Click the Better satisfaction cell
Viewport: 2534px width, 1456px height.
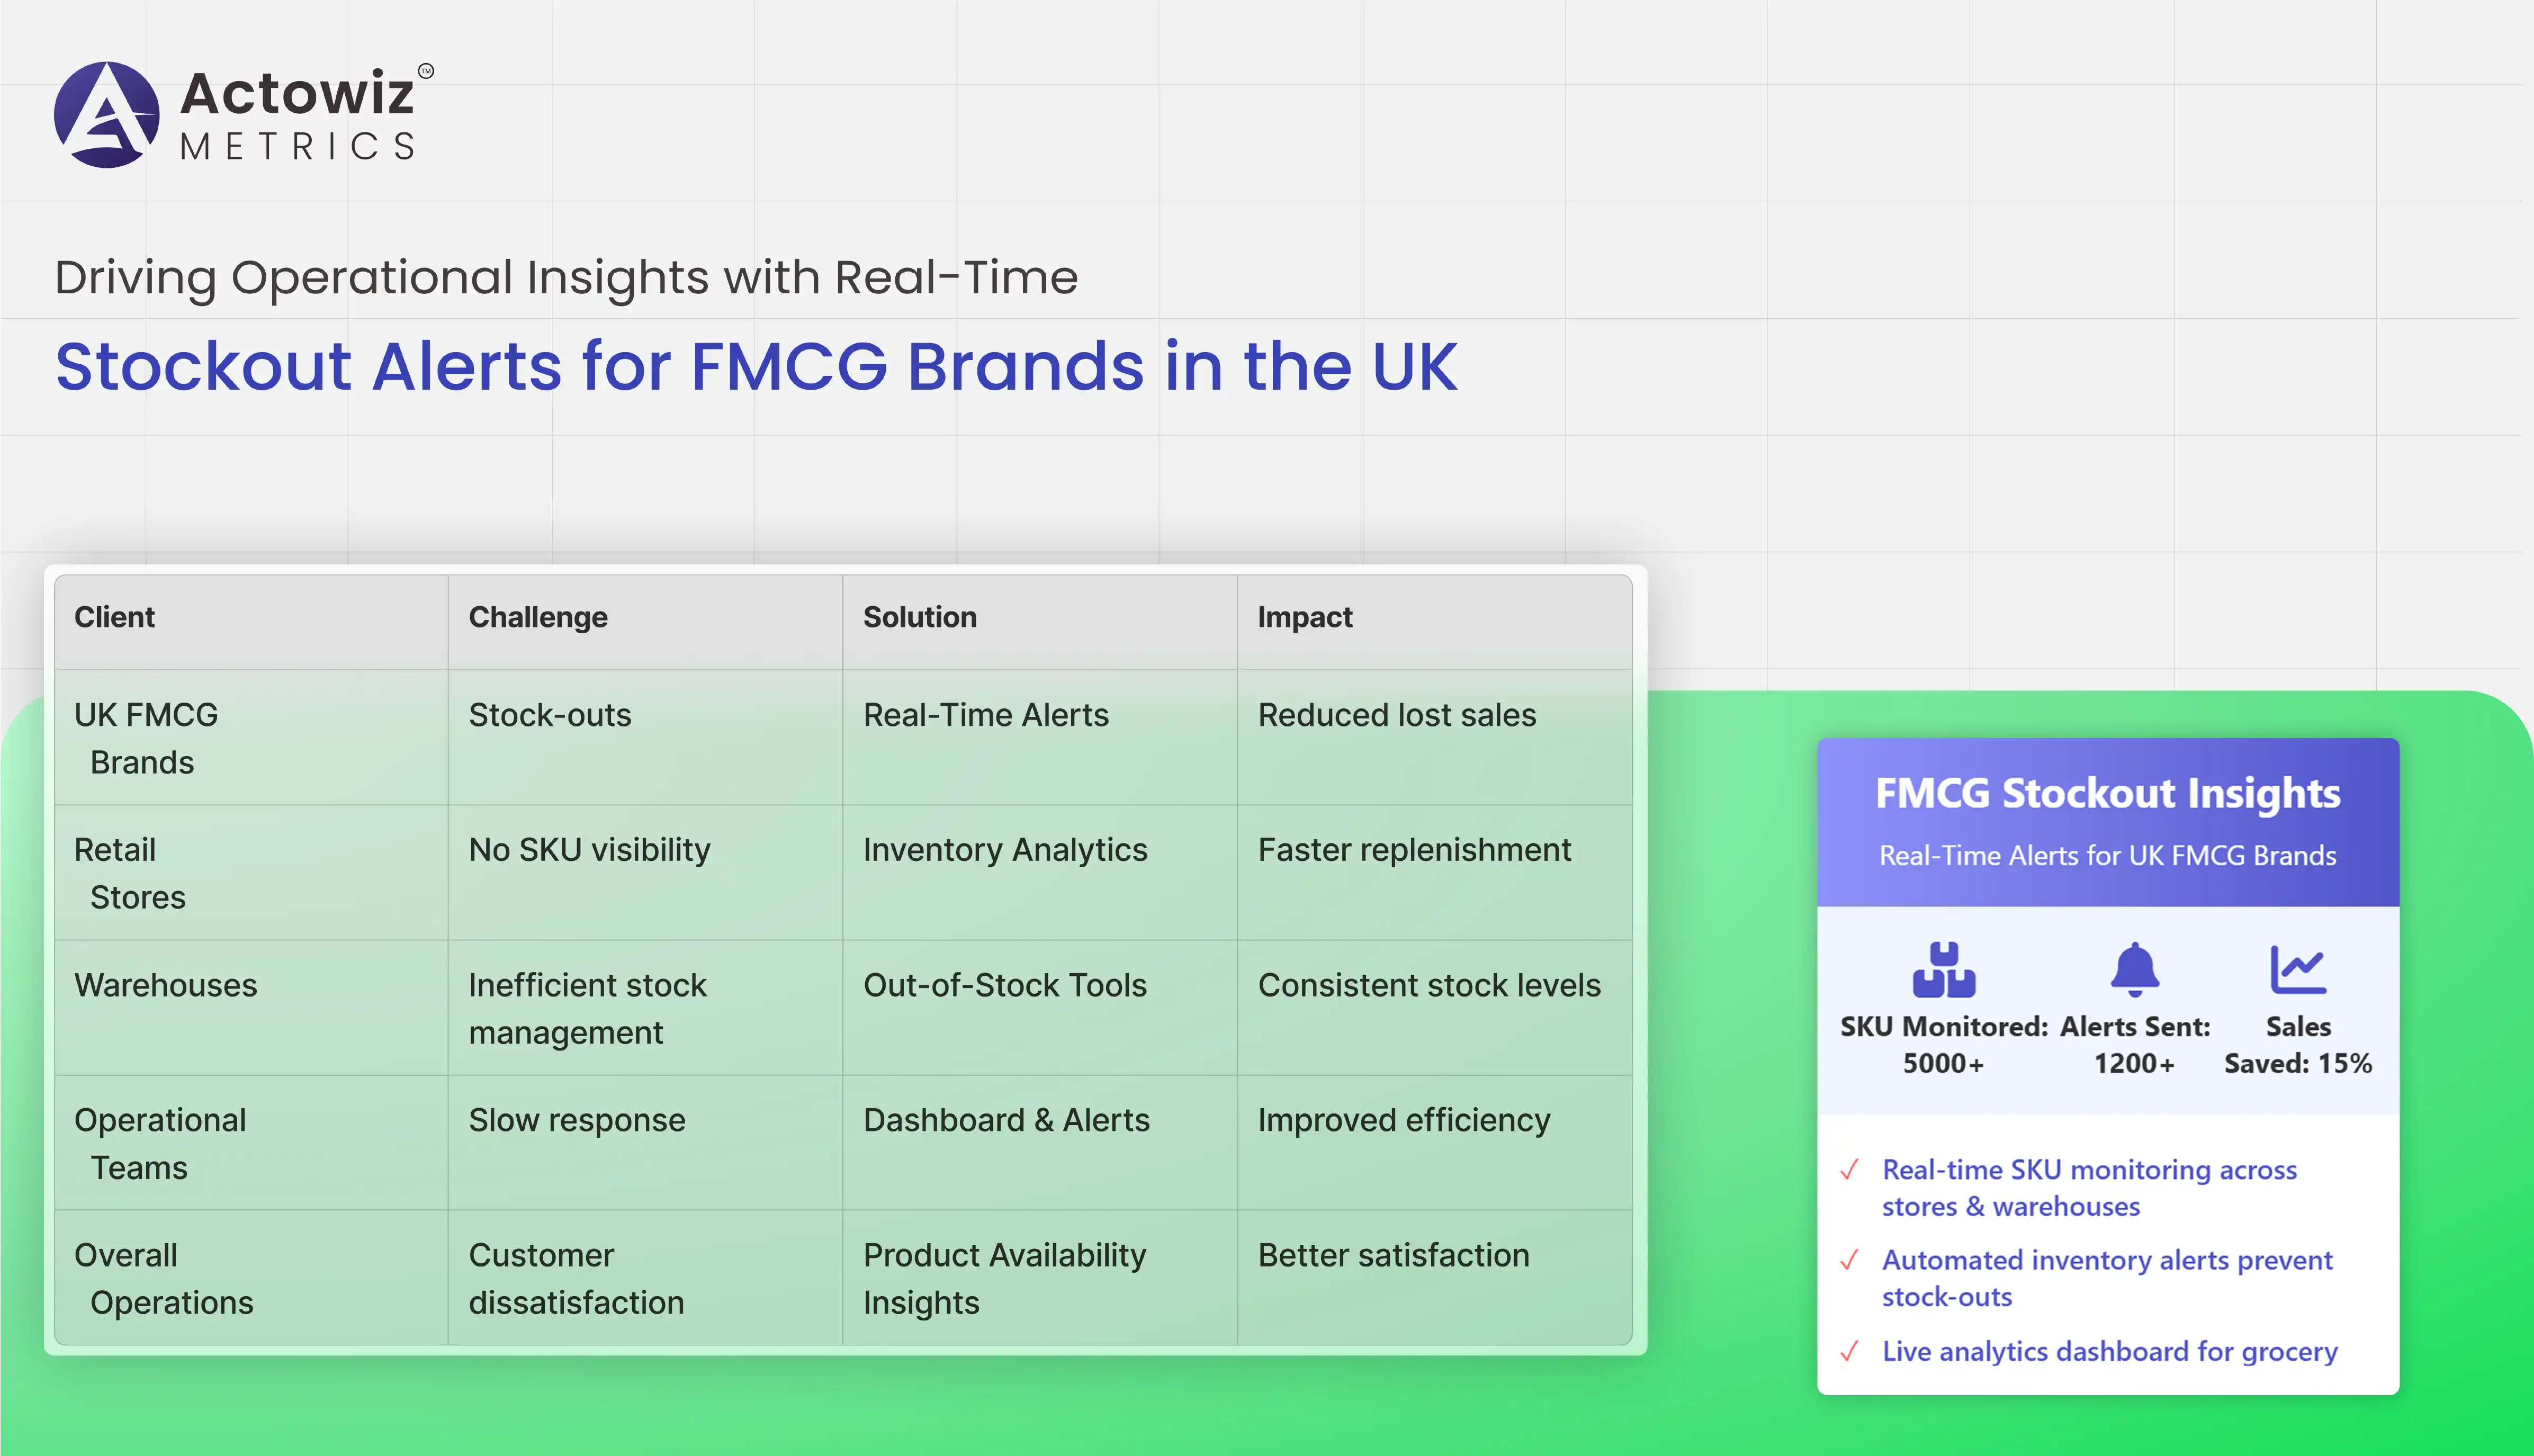[x=1393, y=1255]
